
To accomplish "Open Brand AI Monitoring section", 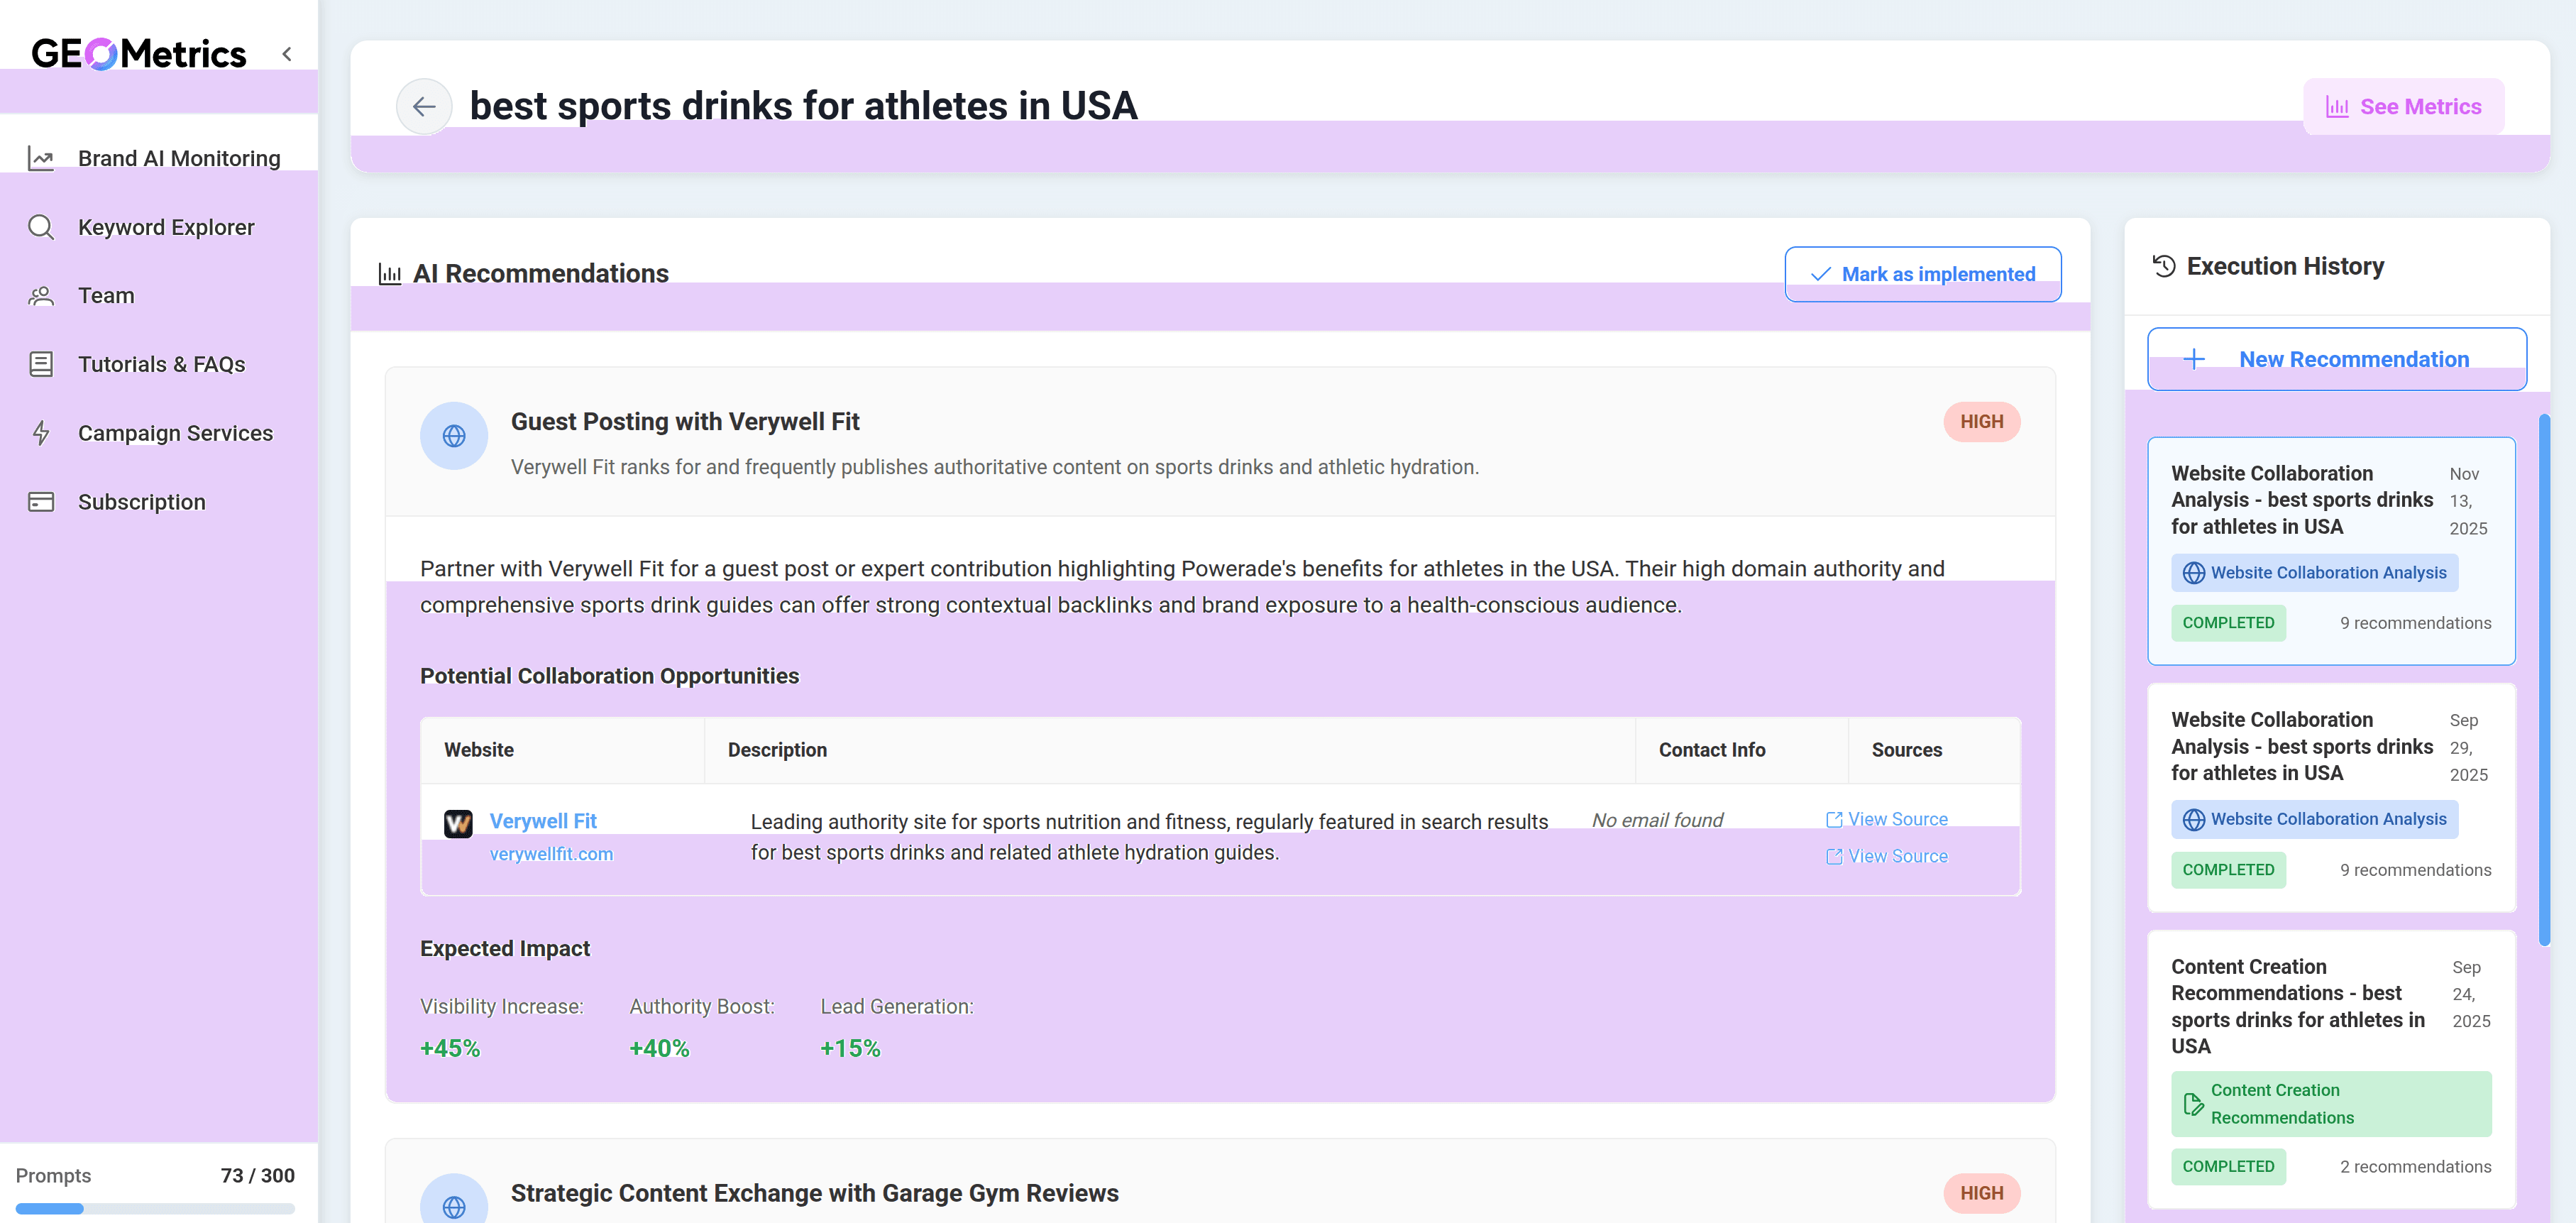I will click(159, 158).
